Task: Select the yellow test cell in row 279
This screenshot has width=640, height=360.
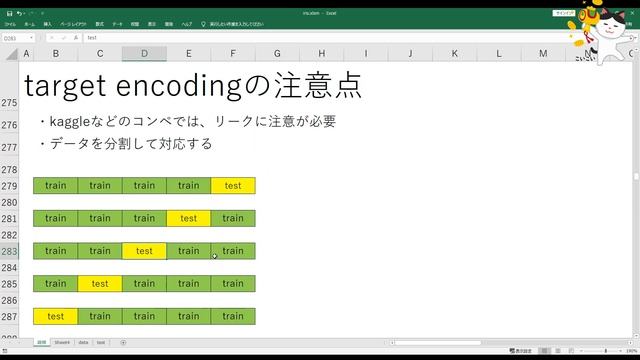Action: click(x=233, y=186)
